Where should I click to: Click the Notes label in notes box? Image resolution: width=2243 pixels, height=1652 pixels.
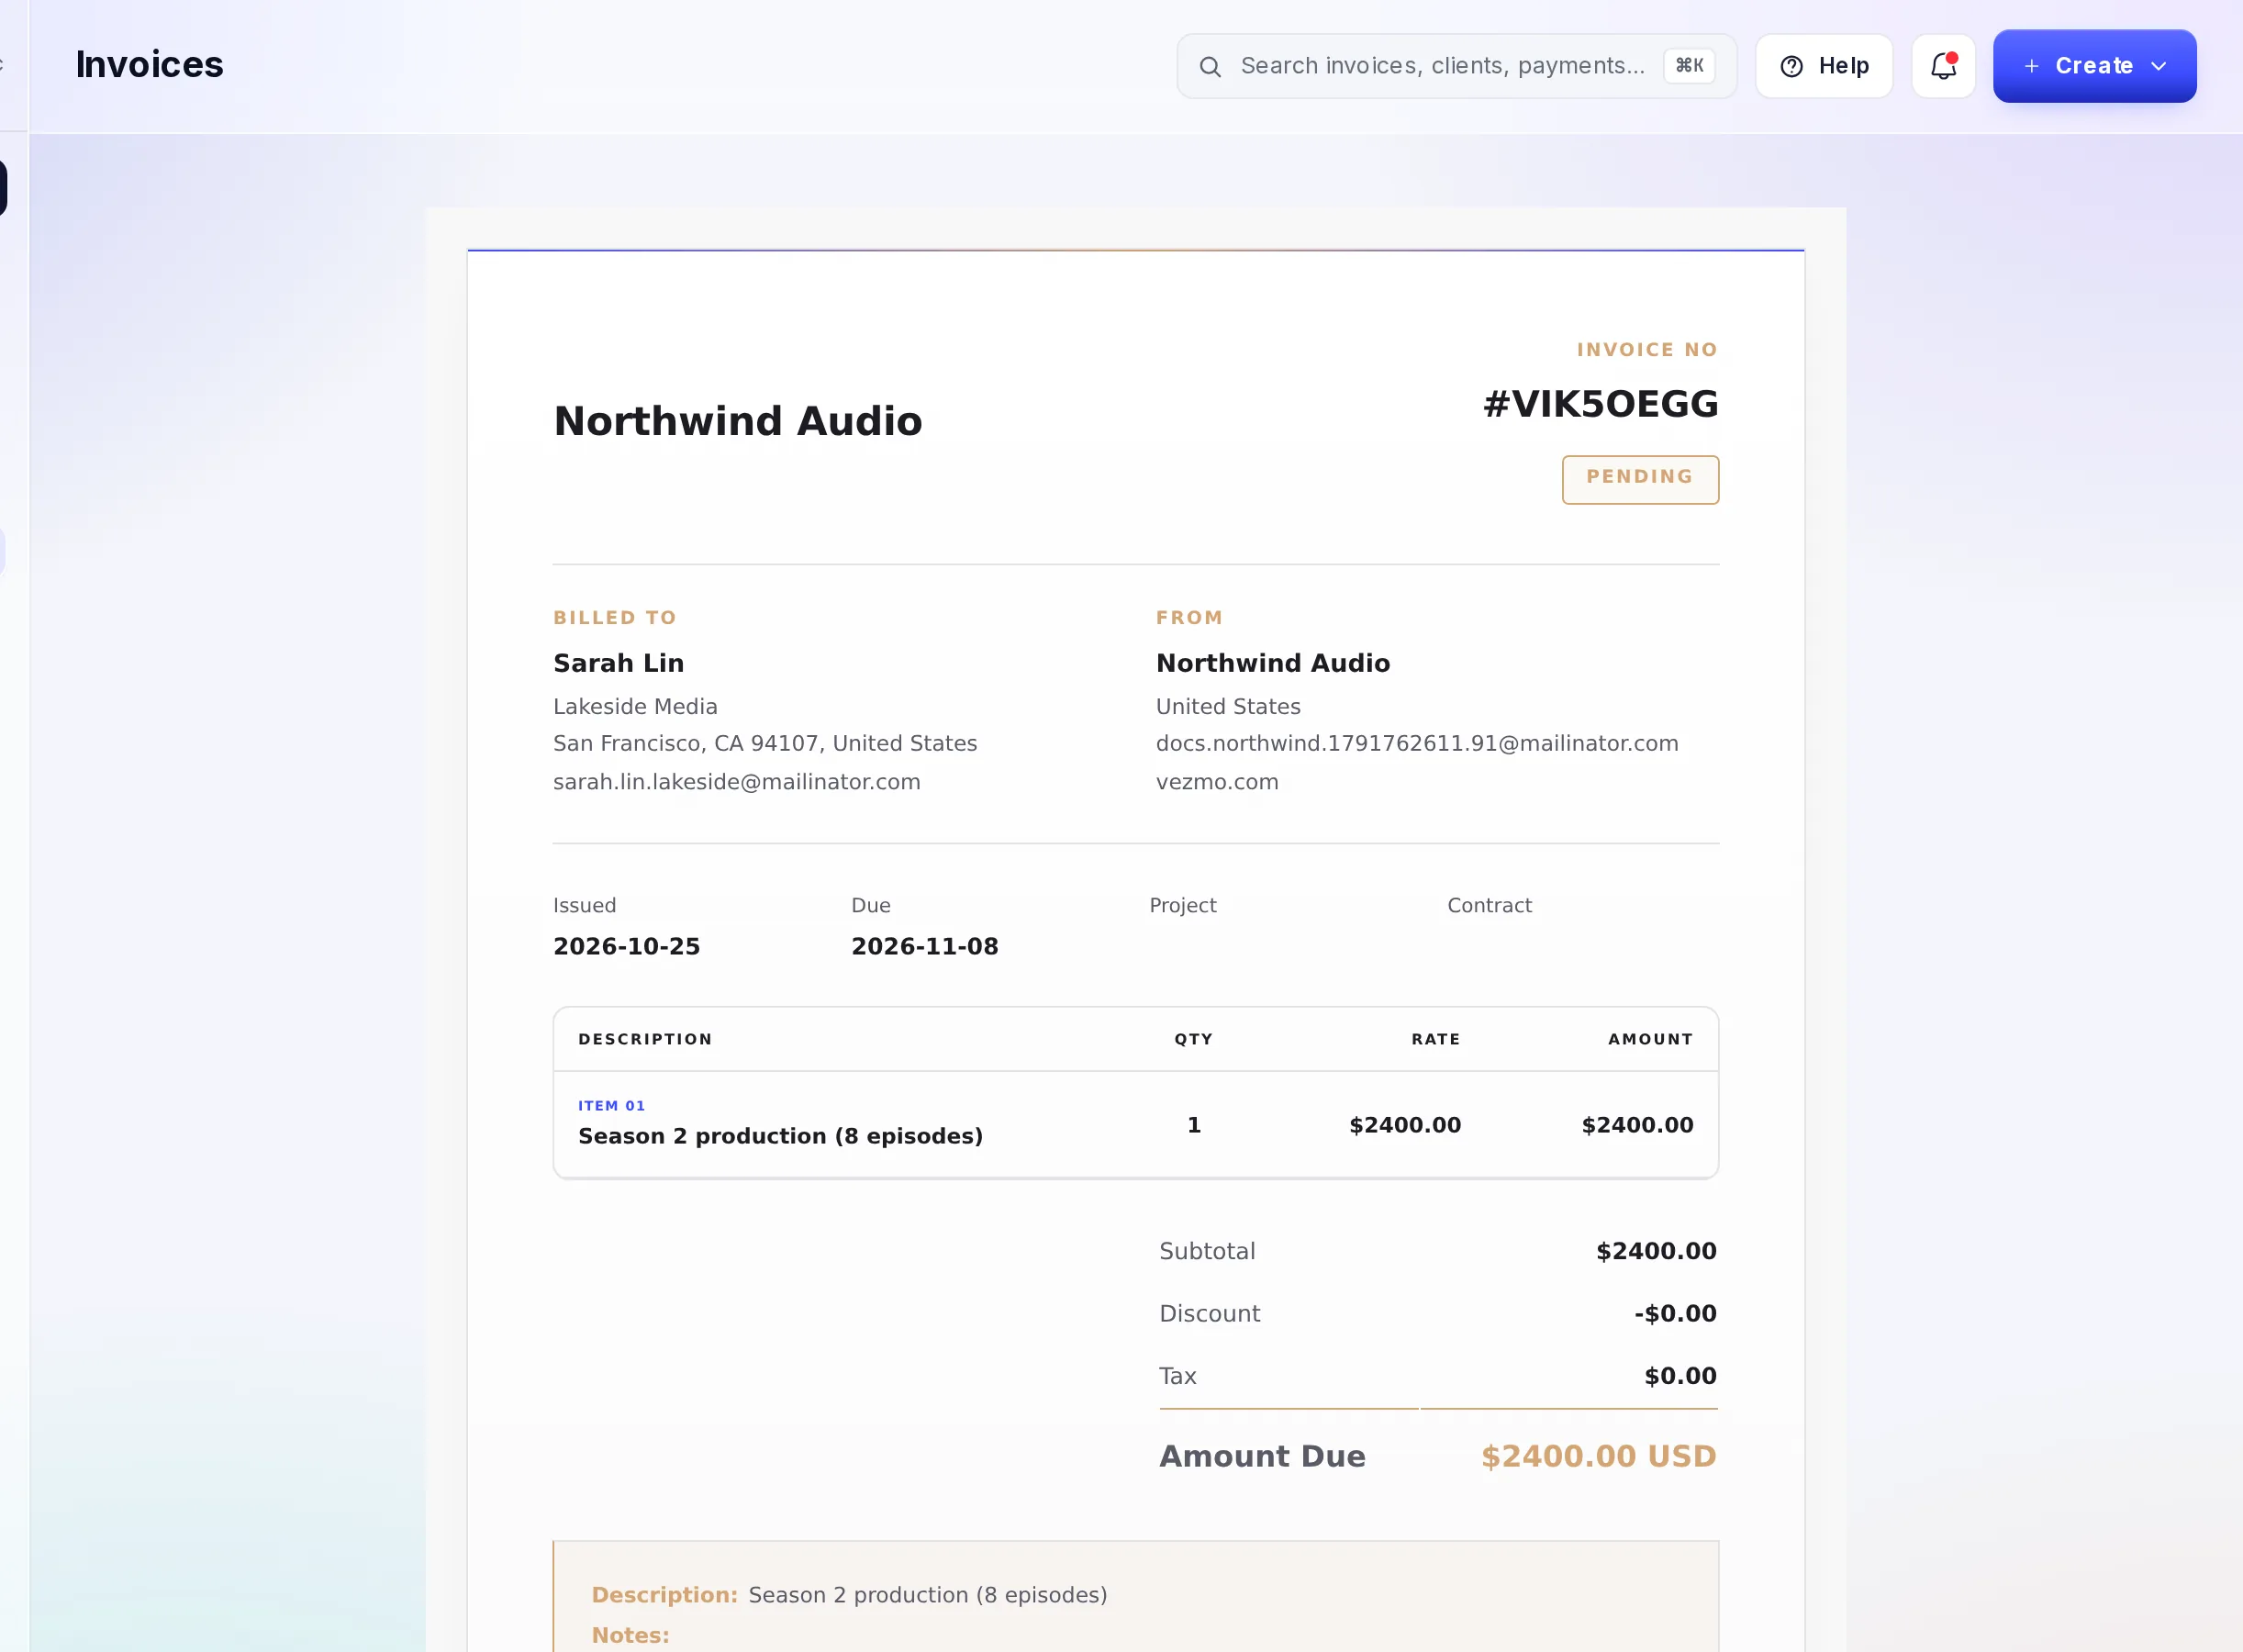coord(630,1635)
